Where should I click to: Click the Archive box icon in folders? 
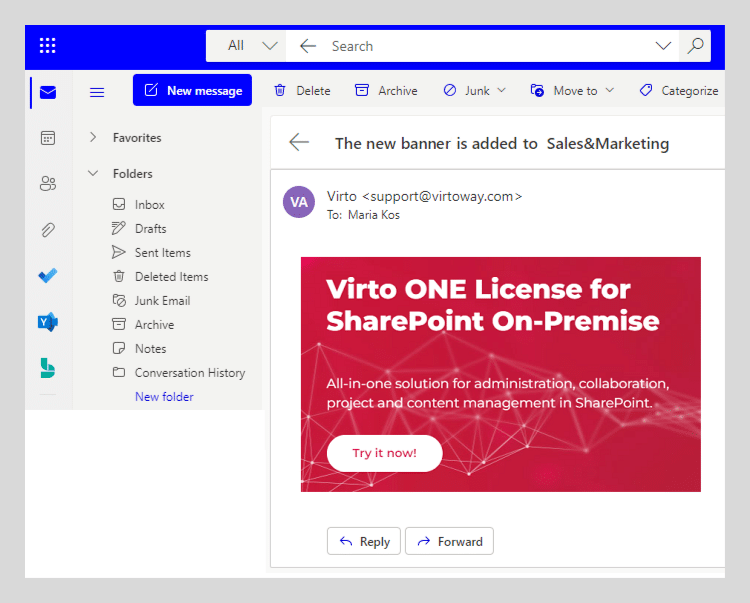click(119, 324)
